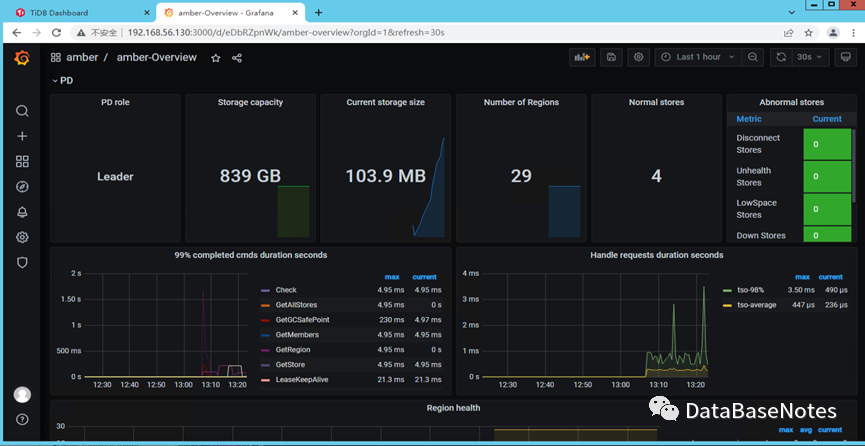Open the Alerting bell icon
This screenshot has width=865, height=446.
22,213
